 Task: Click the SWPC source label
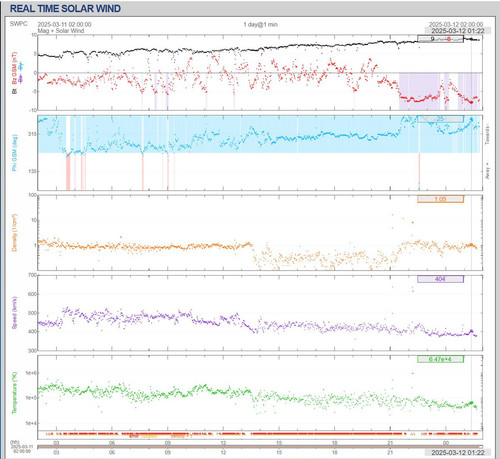[x=19, y=24]
